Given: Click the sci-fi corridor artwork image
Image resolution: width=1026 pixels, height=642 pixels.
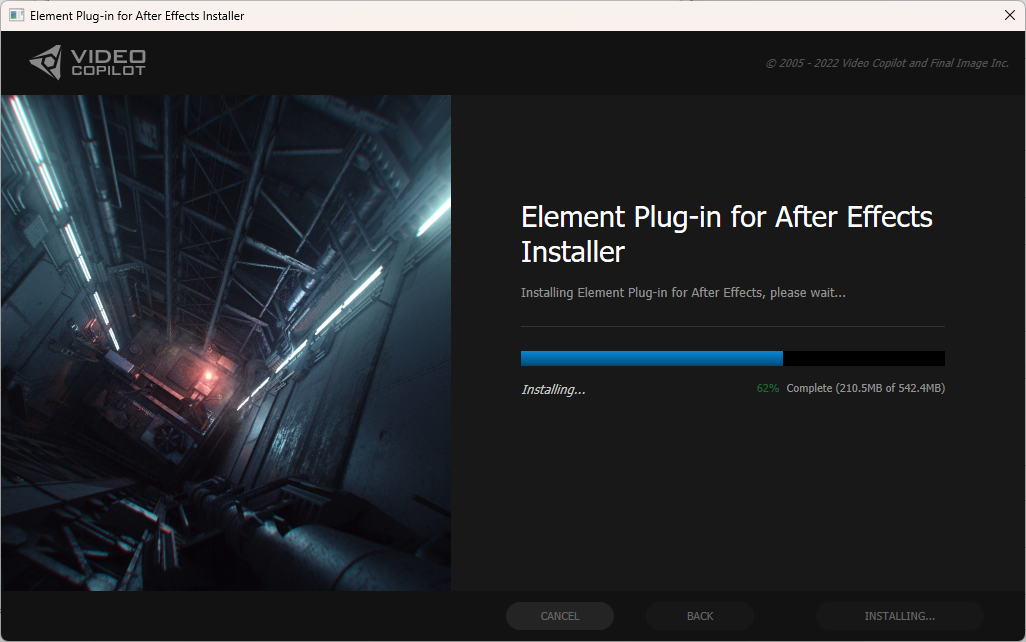Looking at the screenshot, I should [x=226, y=343].
